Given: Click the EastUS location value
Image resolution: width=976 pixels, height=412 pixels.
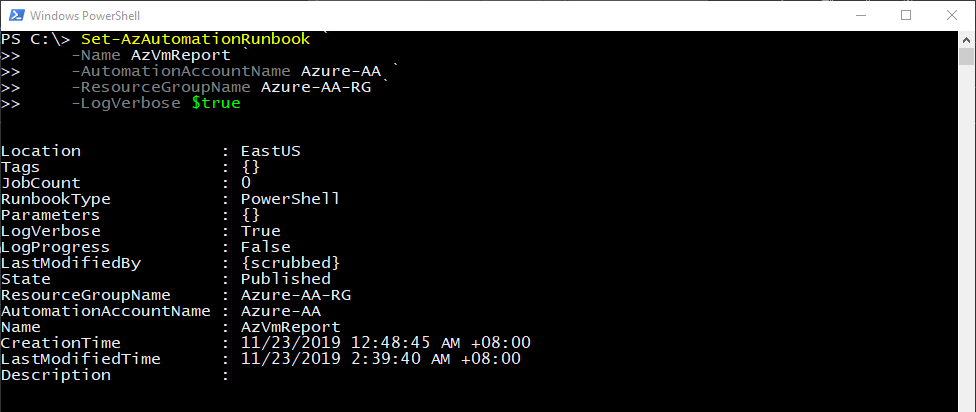Looking at the screenshot, I should 270,151.
